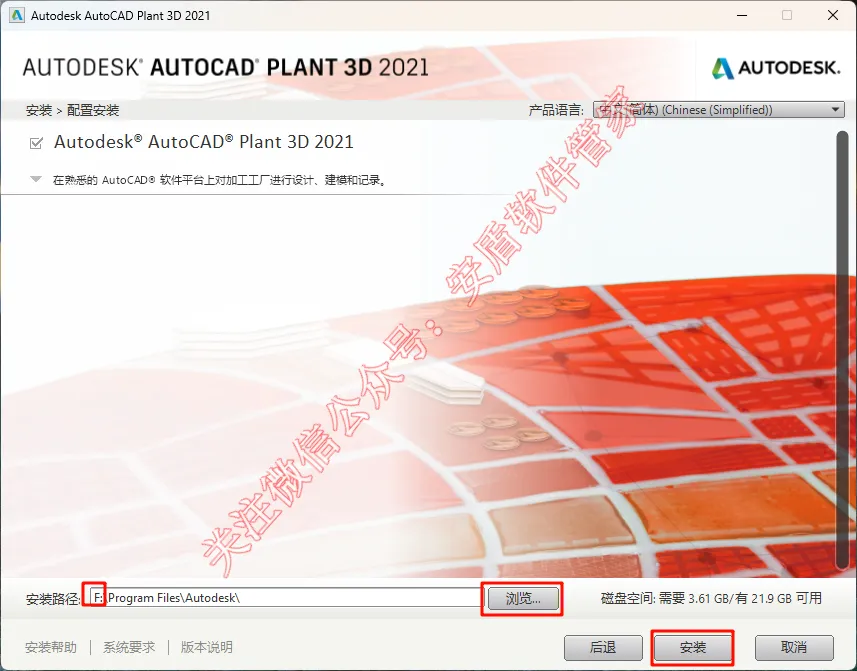Close the installer window
The height and width of the screenshot is (671, 857).
pos(832,15)
